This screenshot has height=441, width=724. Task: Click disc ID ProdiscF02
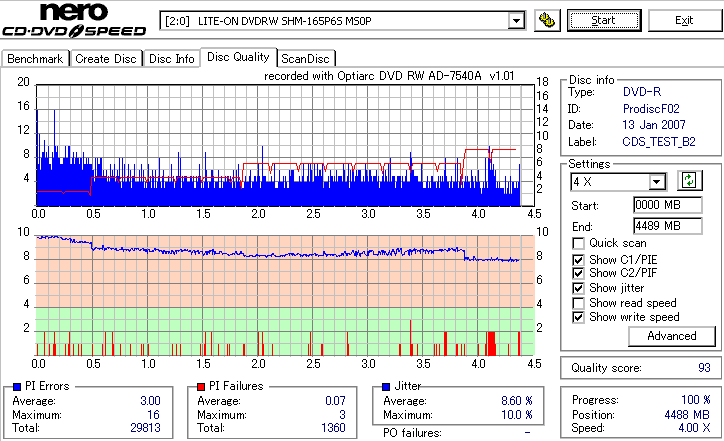[651, 109]
